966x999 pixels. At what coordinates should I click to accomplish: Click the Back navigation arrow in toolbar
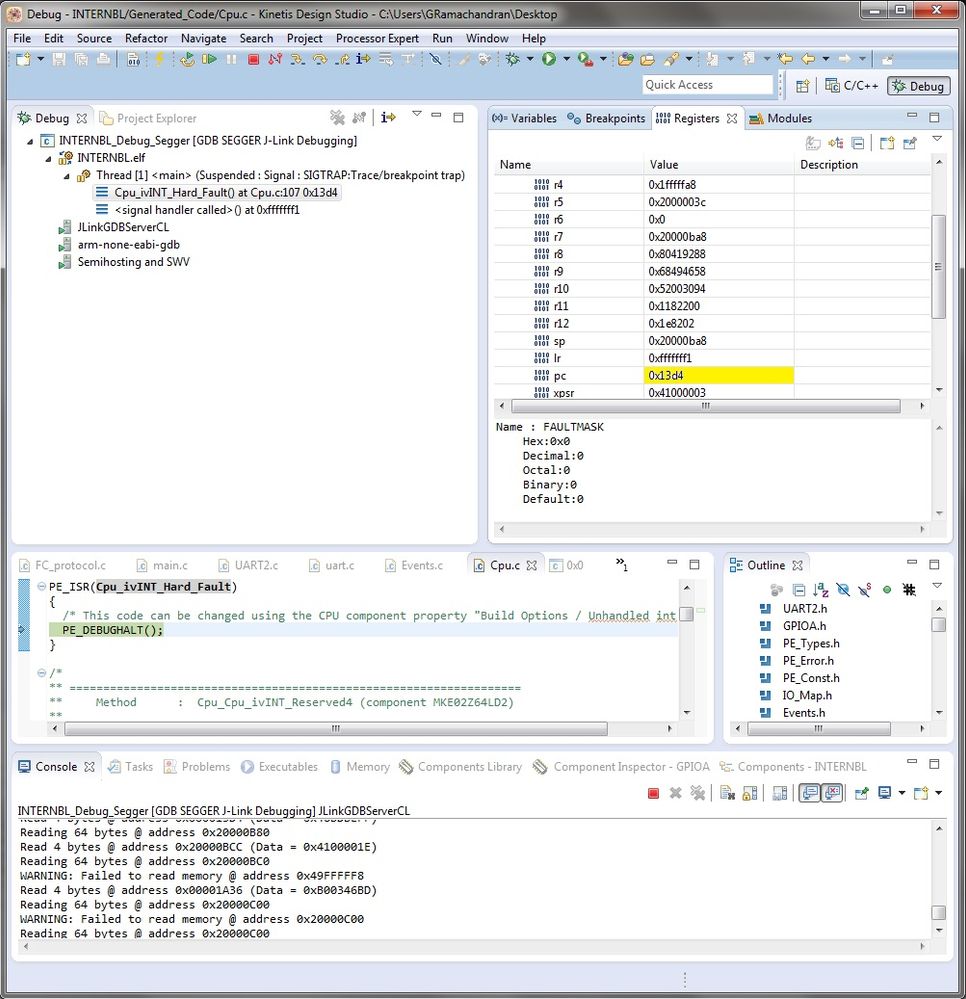pos(808,59)
